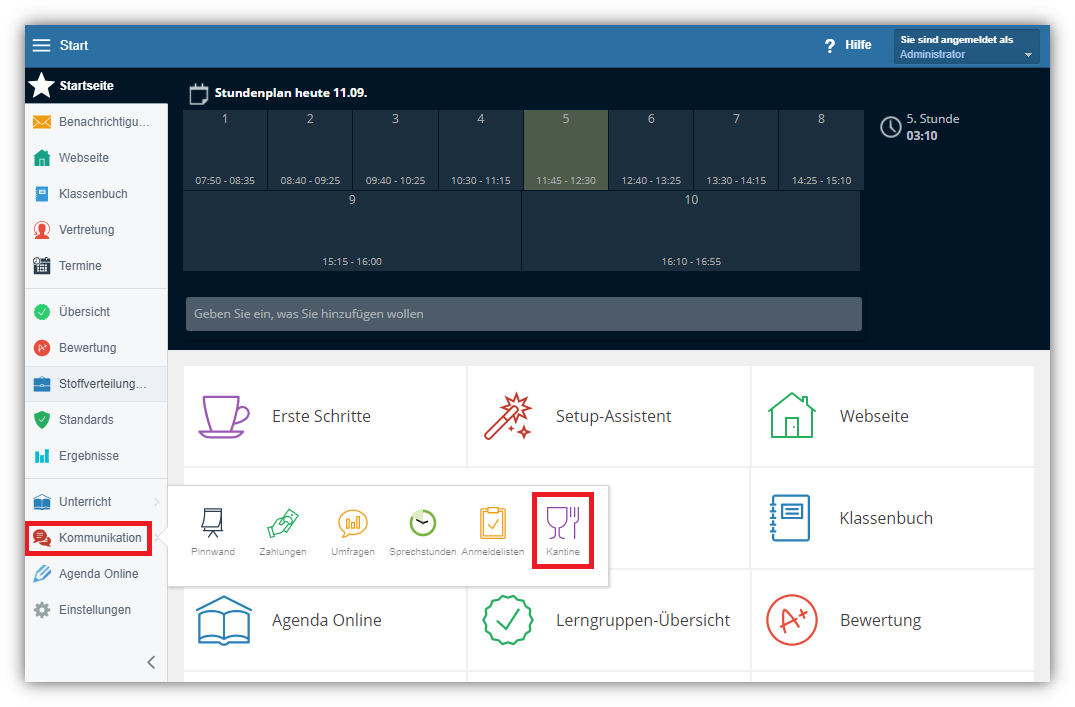Screen dimensions: 1075x707
Task: Expand the Unterricht submenu arrow
Action: pos(156,502)
